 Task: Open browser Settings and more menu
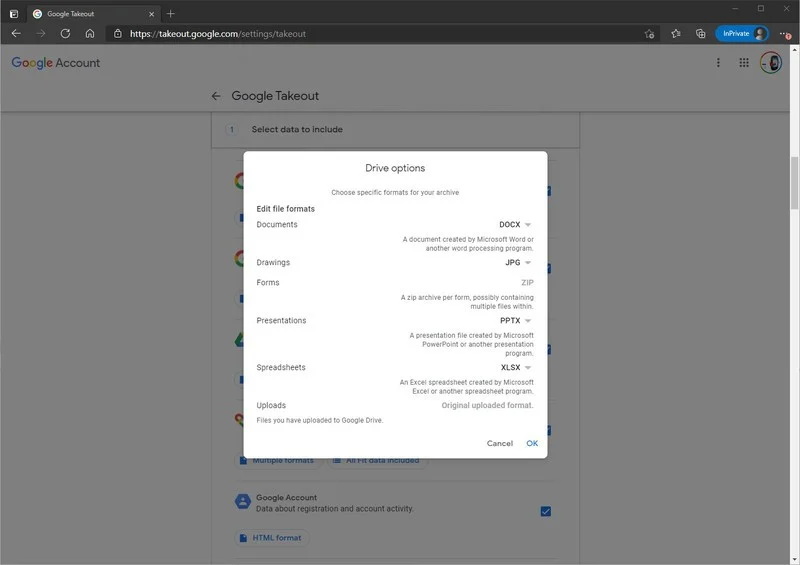[x=785, y=34]
